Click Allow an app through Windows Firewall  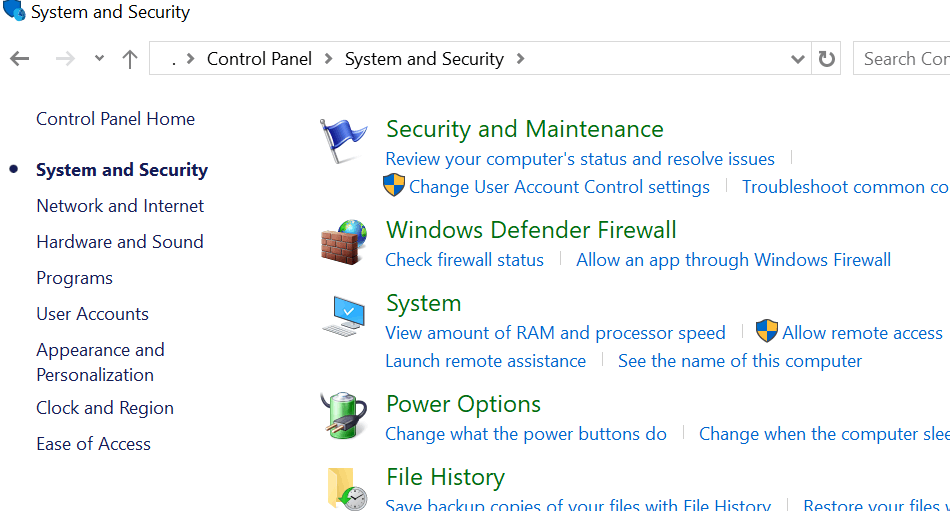pyautogui.click(x=734, y=259)
